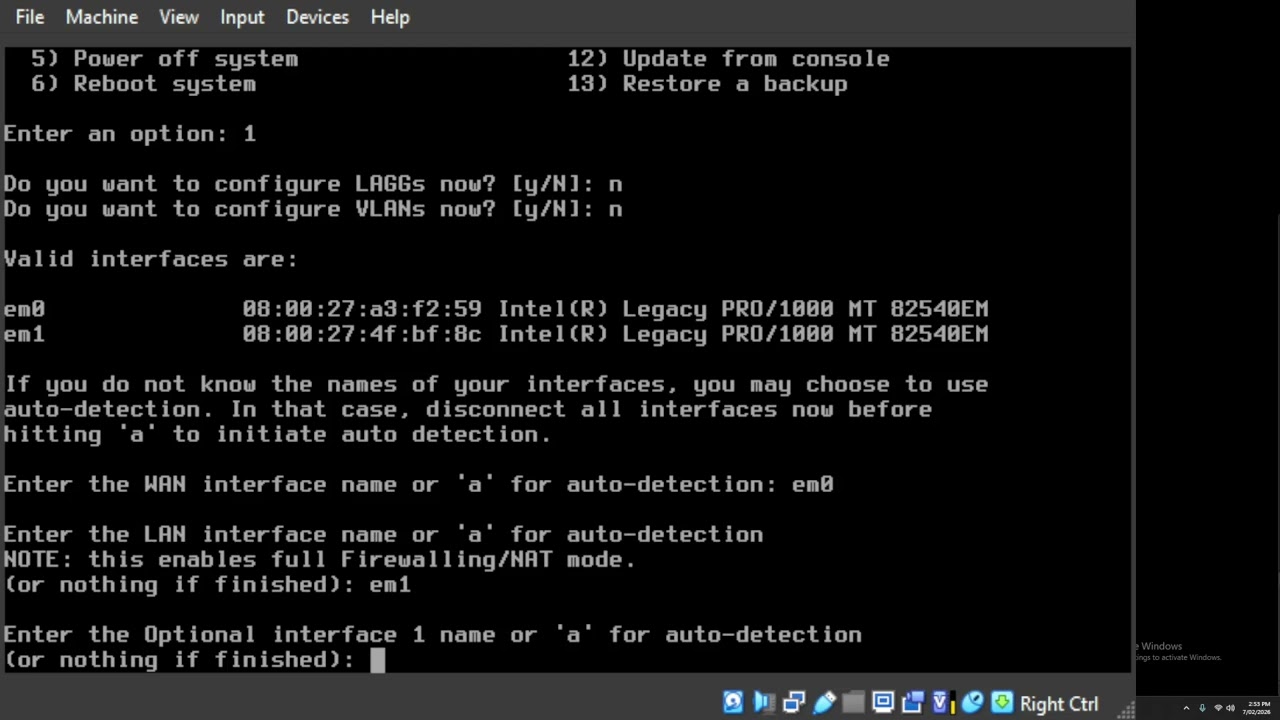
Task: Click the 'configure LAGGs now?' line
Action: 313,184
